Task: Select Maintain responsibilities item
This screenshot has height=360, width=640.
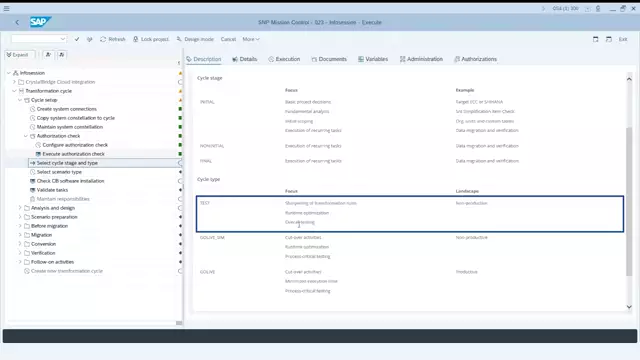Action: 63,199
